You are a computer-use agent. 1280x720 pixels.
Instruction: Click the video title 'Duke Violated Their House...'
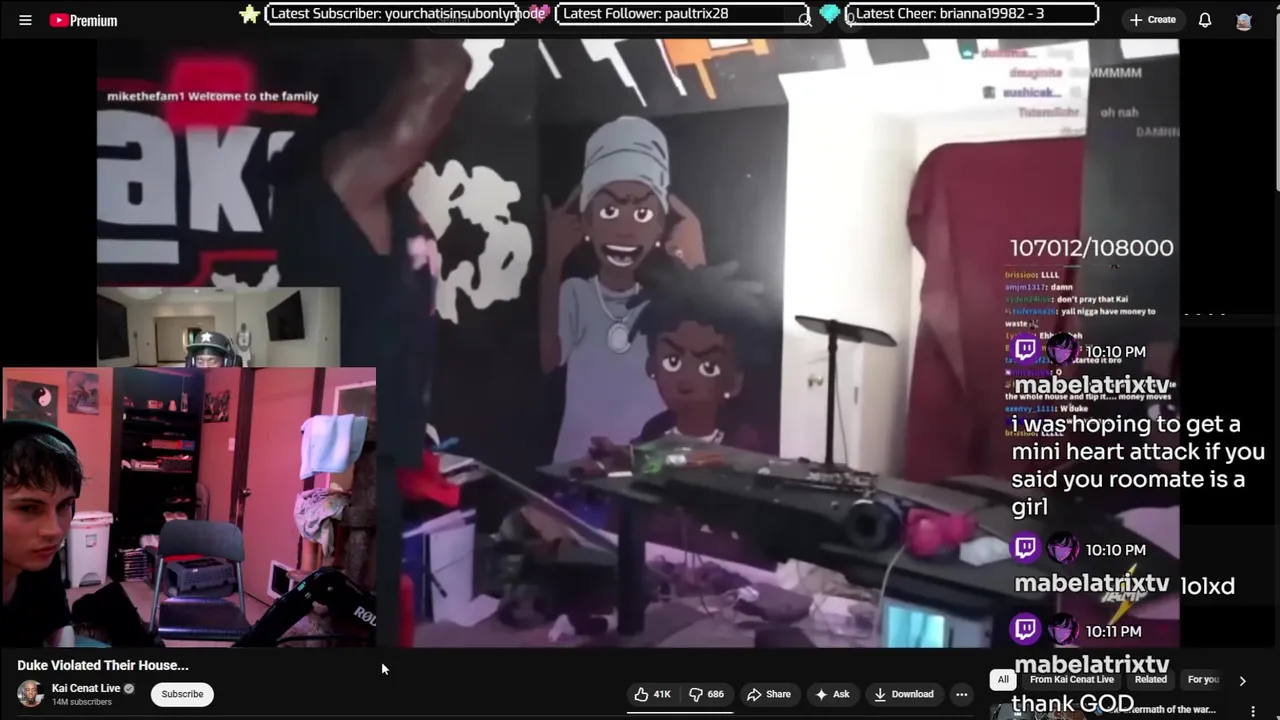pos(103,665)
